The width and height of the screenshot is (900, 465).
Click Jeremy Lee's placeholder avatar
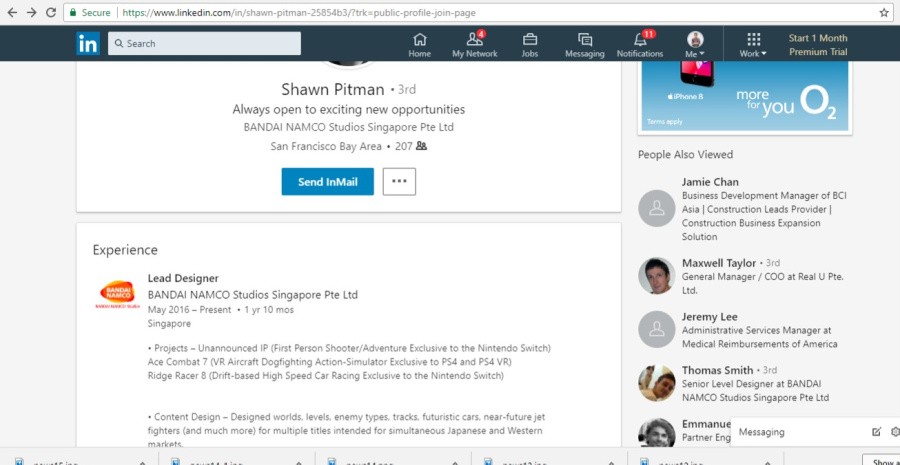(657, 330)
